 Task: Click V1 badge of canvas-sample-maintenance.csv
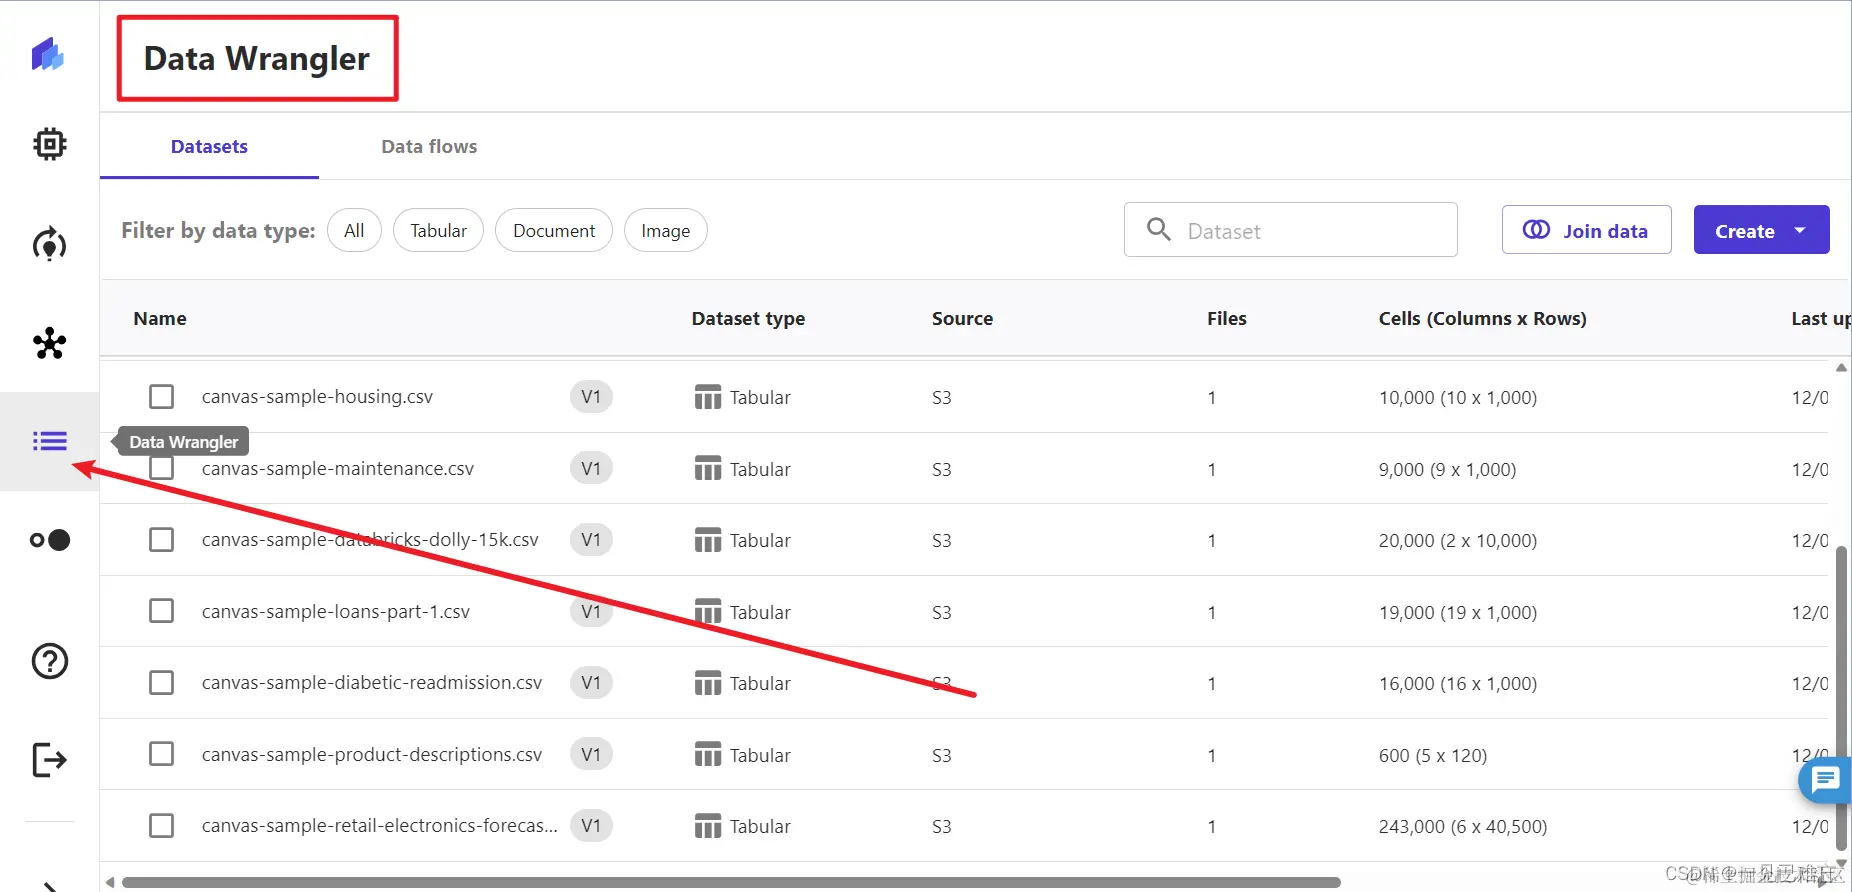pyautogui.click(x=591, y=468)
